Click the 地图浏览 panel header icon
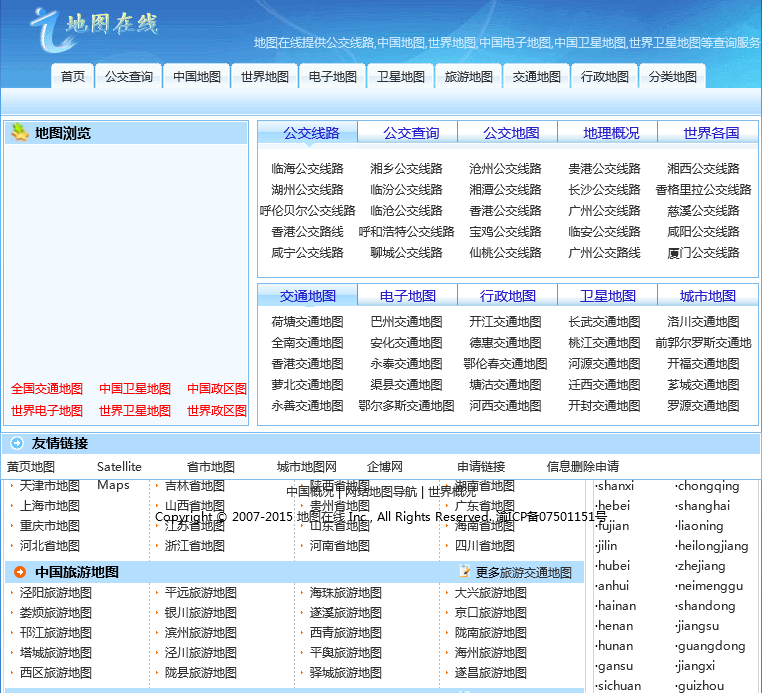The height and width of the screenshot is (693, 762). click(x=19, y=132)
